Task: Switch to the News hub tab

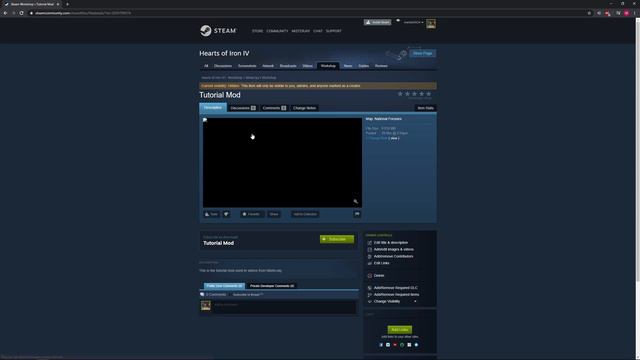Action: (348, 66)
